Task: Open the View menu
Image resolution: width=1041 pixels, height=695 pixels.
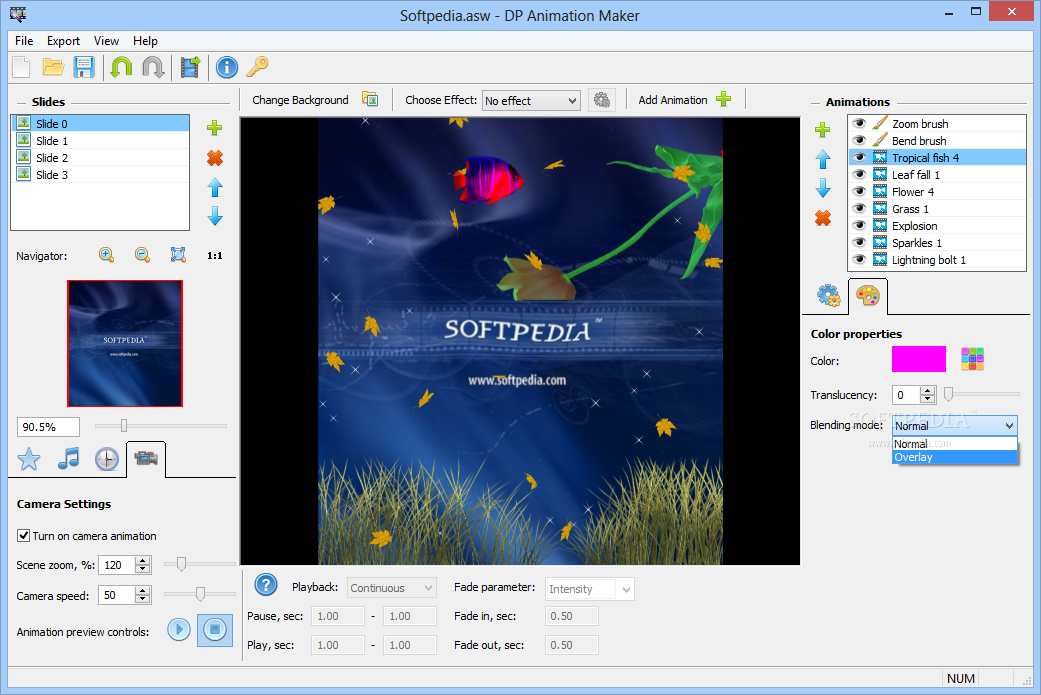Action: pos(106,40)
